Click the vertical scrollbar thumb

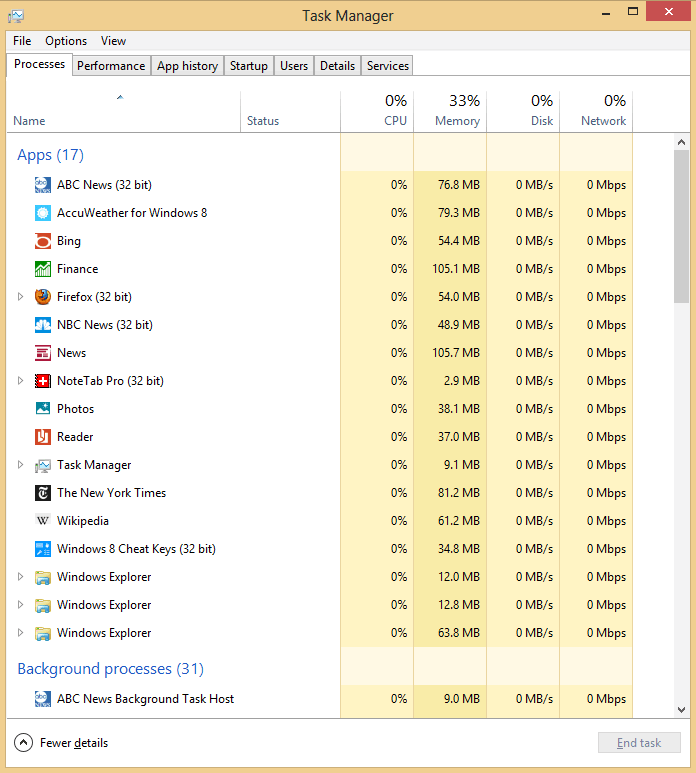point(681,227)
